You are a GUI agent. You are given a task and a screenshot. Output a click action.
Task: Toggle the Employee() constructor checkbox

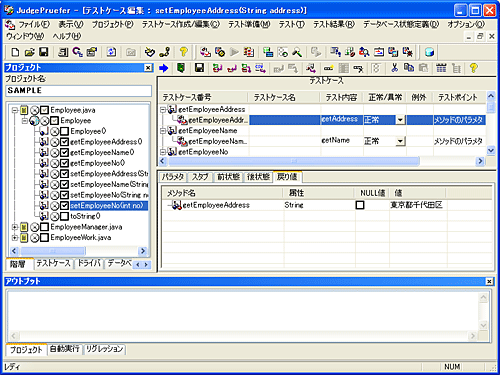point(65,131)
